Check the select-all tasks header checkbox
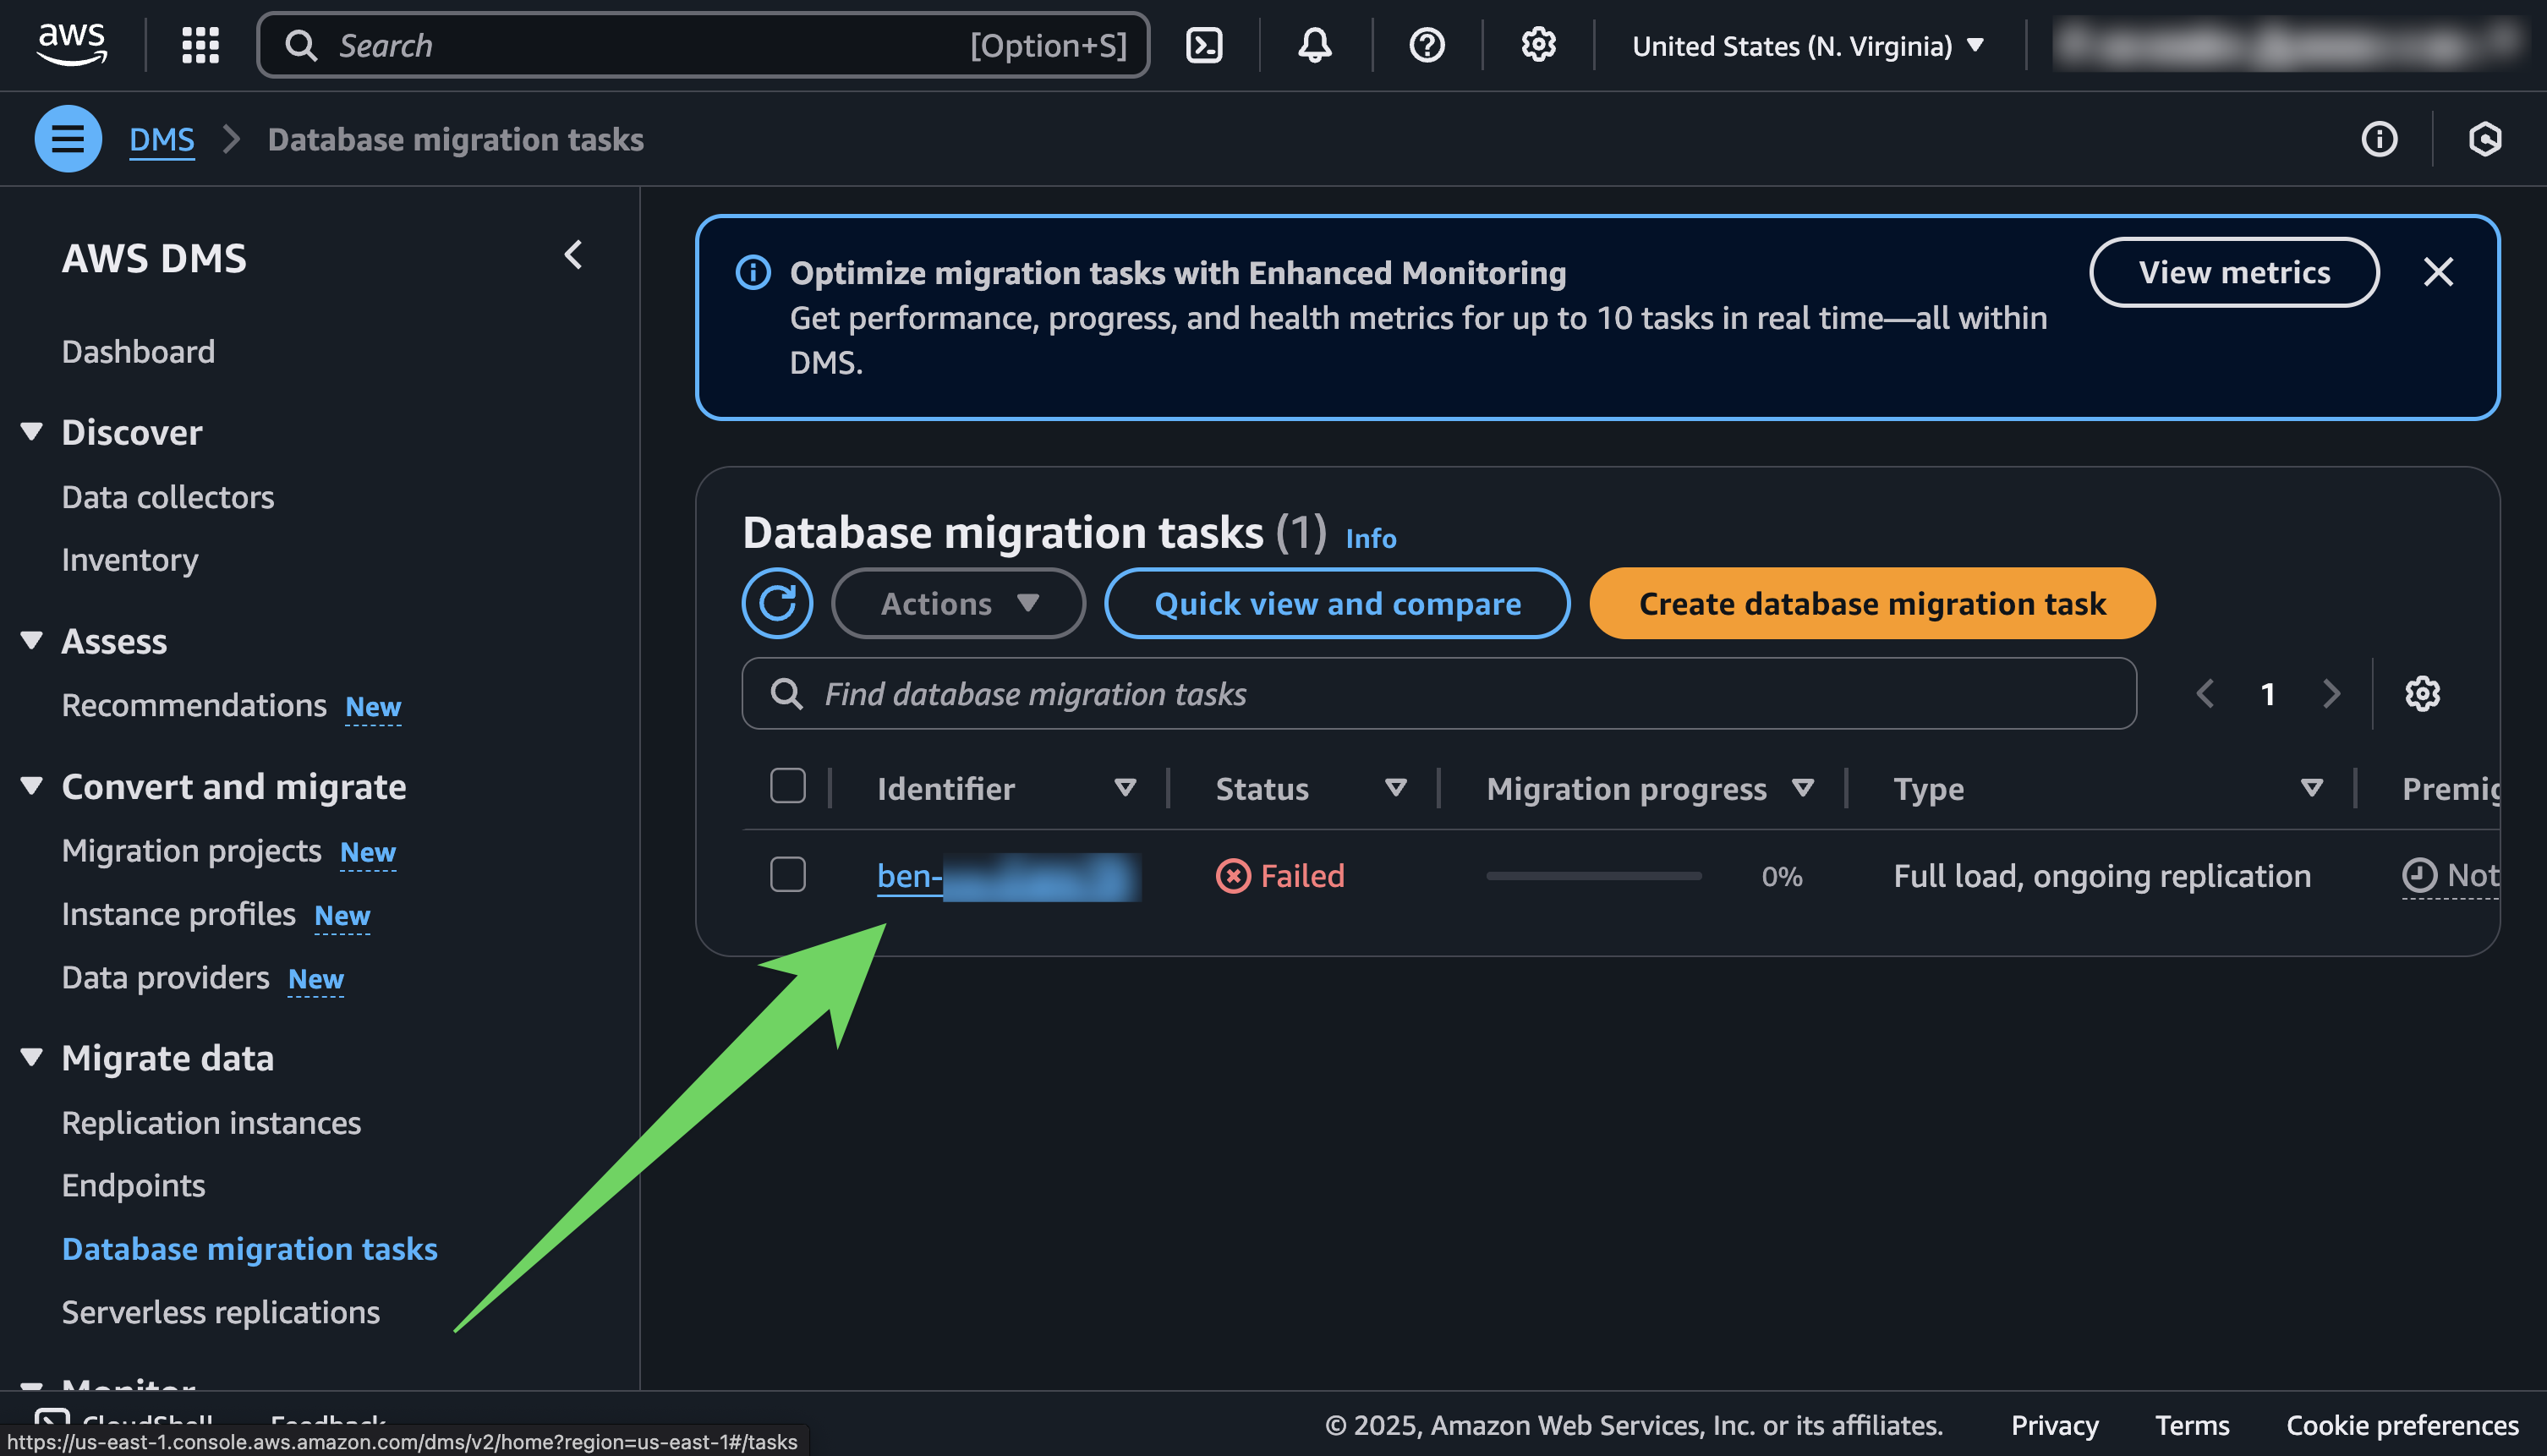The width and height of the screenshot is (2547, 1456). [x=788, y=787]
